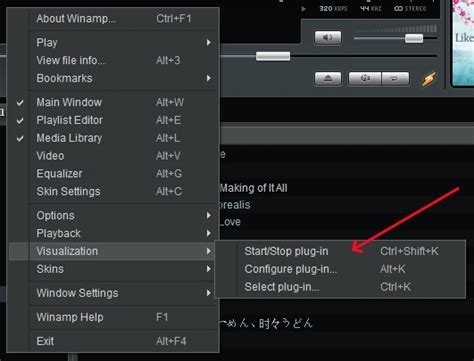Expand the Skins submenu
This screenshot has height=361, width=474.
[114, 269]
